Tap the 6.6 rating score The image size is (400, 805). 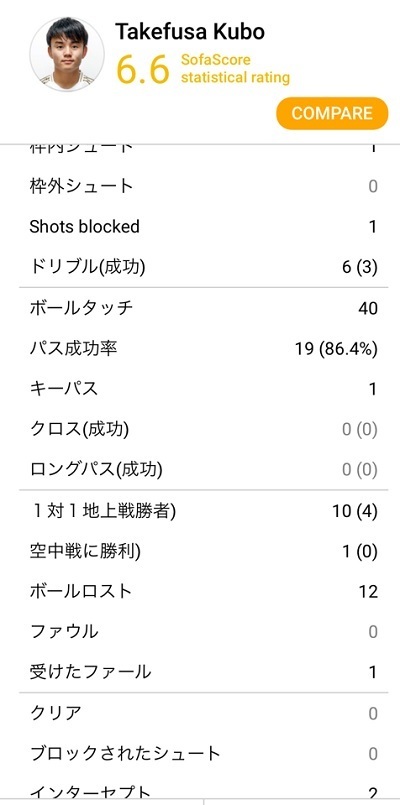[x=143, y=69]
